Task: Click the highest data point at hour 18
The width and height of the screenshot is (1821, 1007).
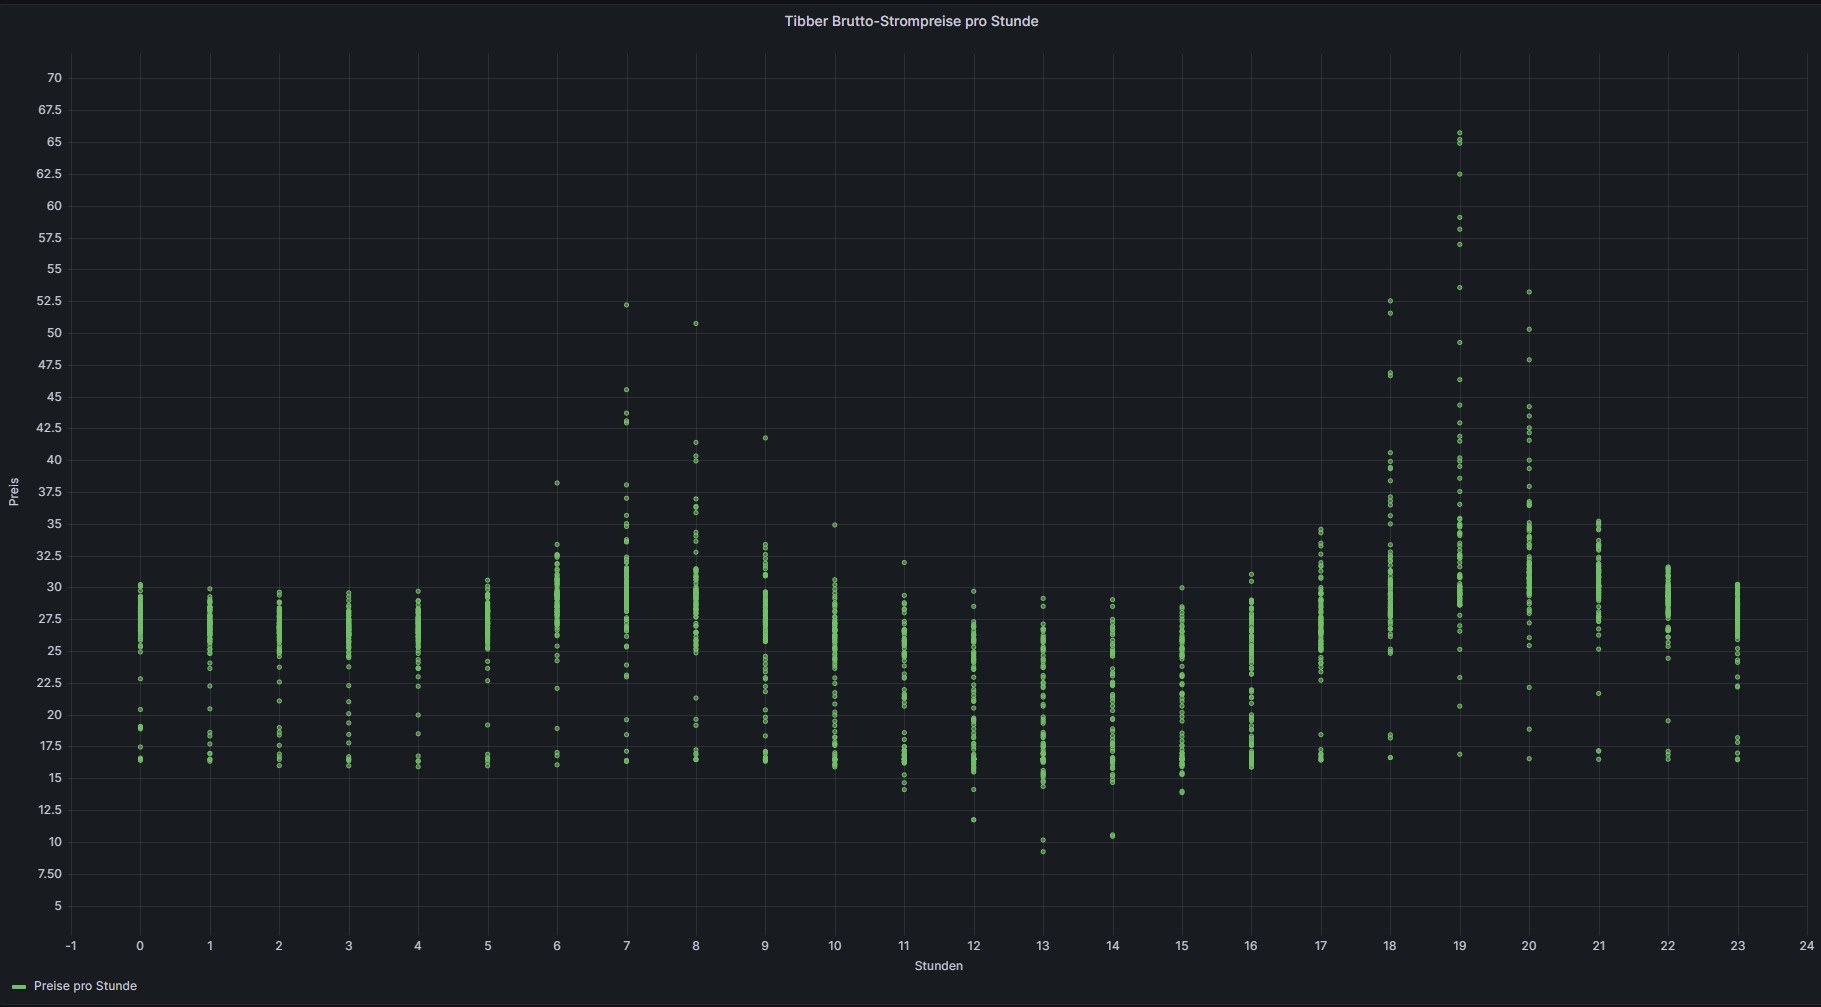Action: tap(1390, 301)
